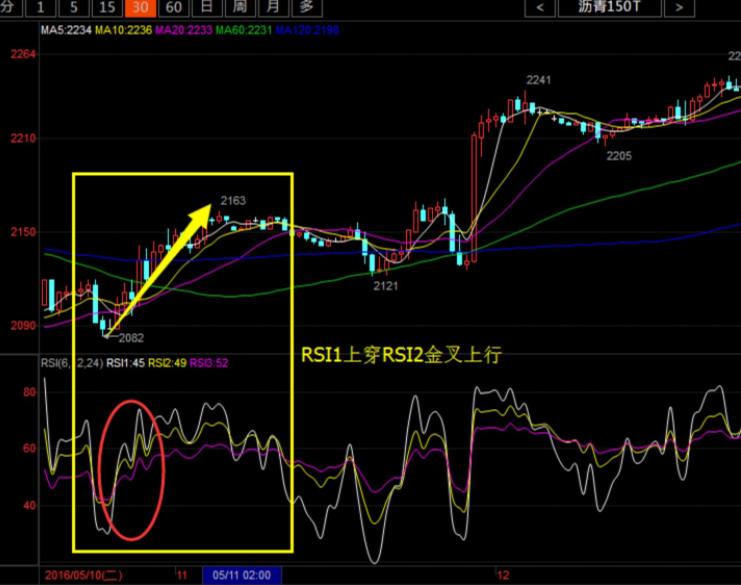Select the 15-minute period tab
Viewport: 741px width, 585px height.
point(107,7)
